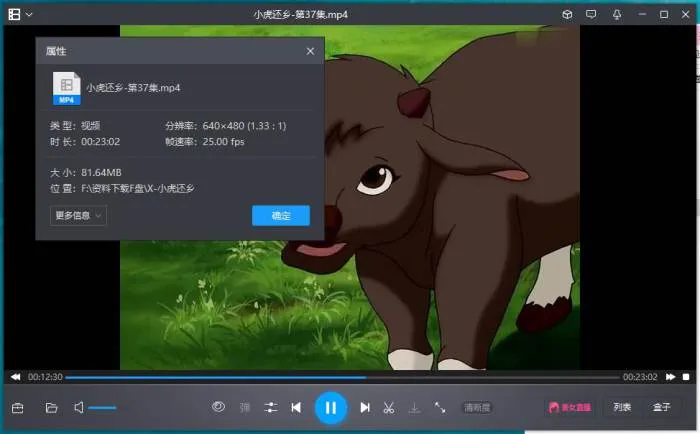Open the 盒子 box panel
The width and height of the screenshot is (700, 434).
(661, 407)
